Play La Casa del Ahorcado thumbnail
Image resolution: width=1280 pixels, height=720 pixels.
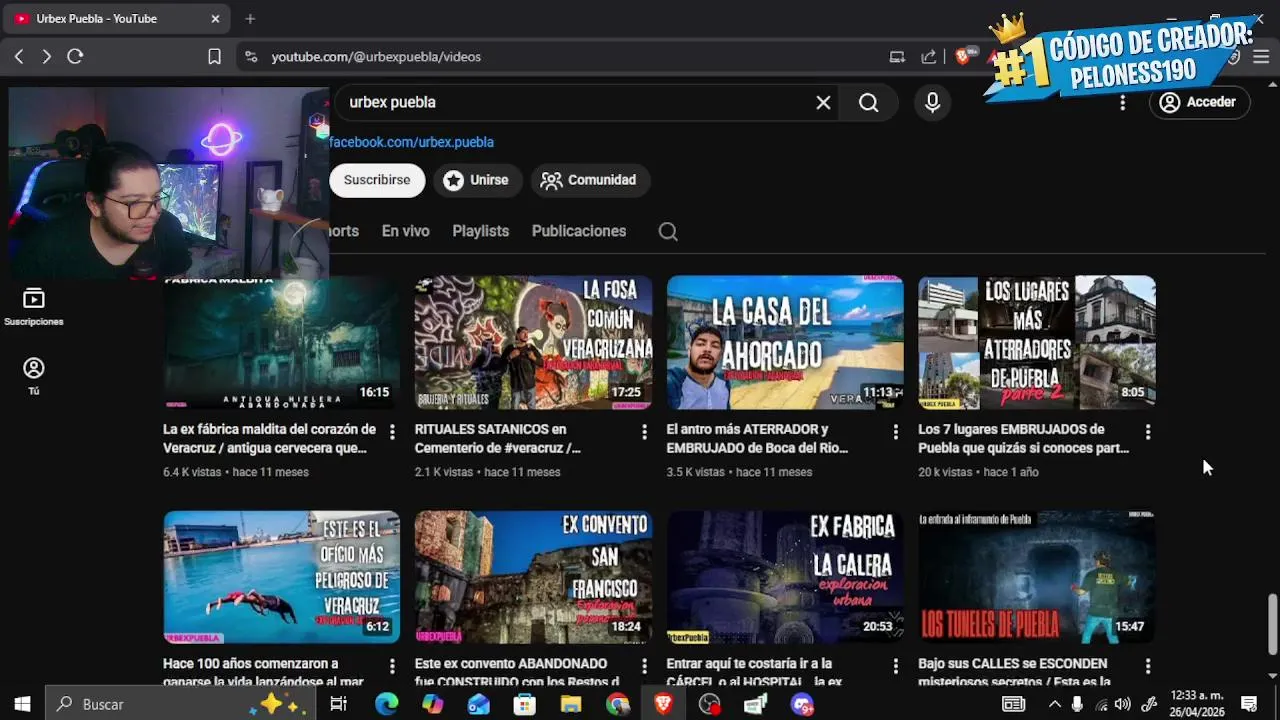(x=785, y=342)
